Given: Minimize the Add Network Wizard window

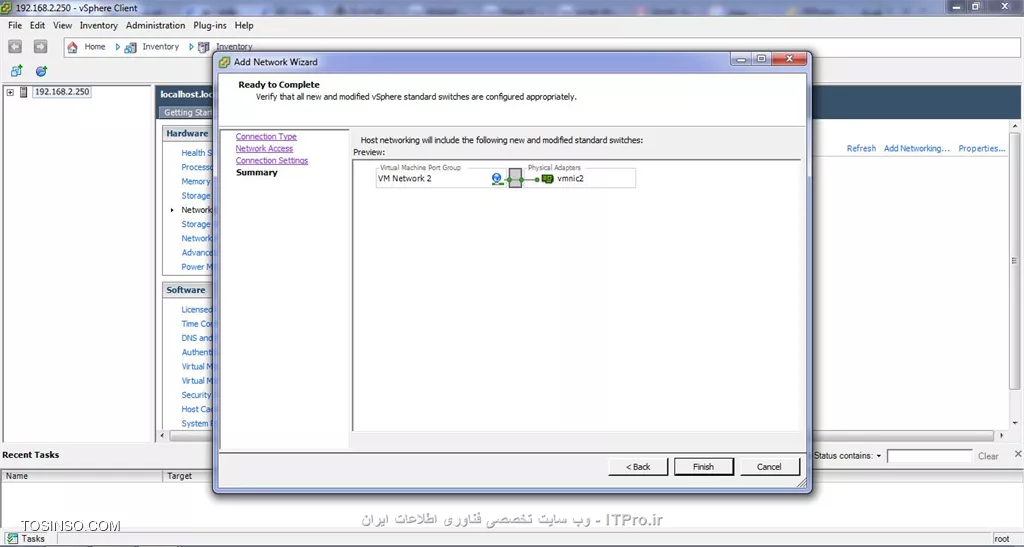Looking at the screenshot, I should pyautogui.click(x=740, y=59).
